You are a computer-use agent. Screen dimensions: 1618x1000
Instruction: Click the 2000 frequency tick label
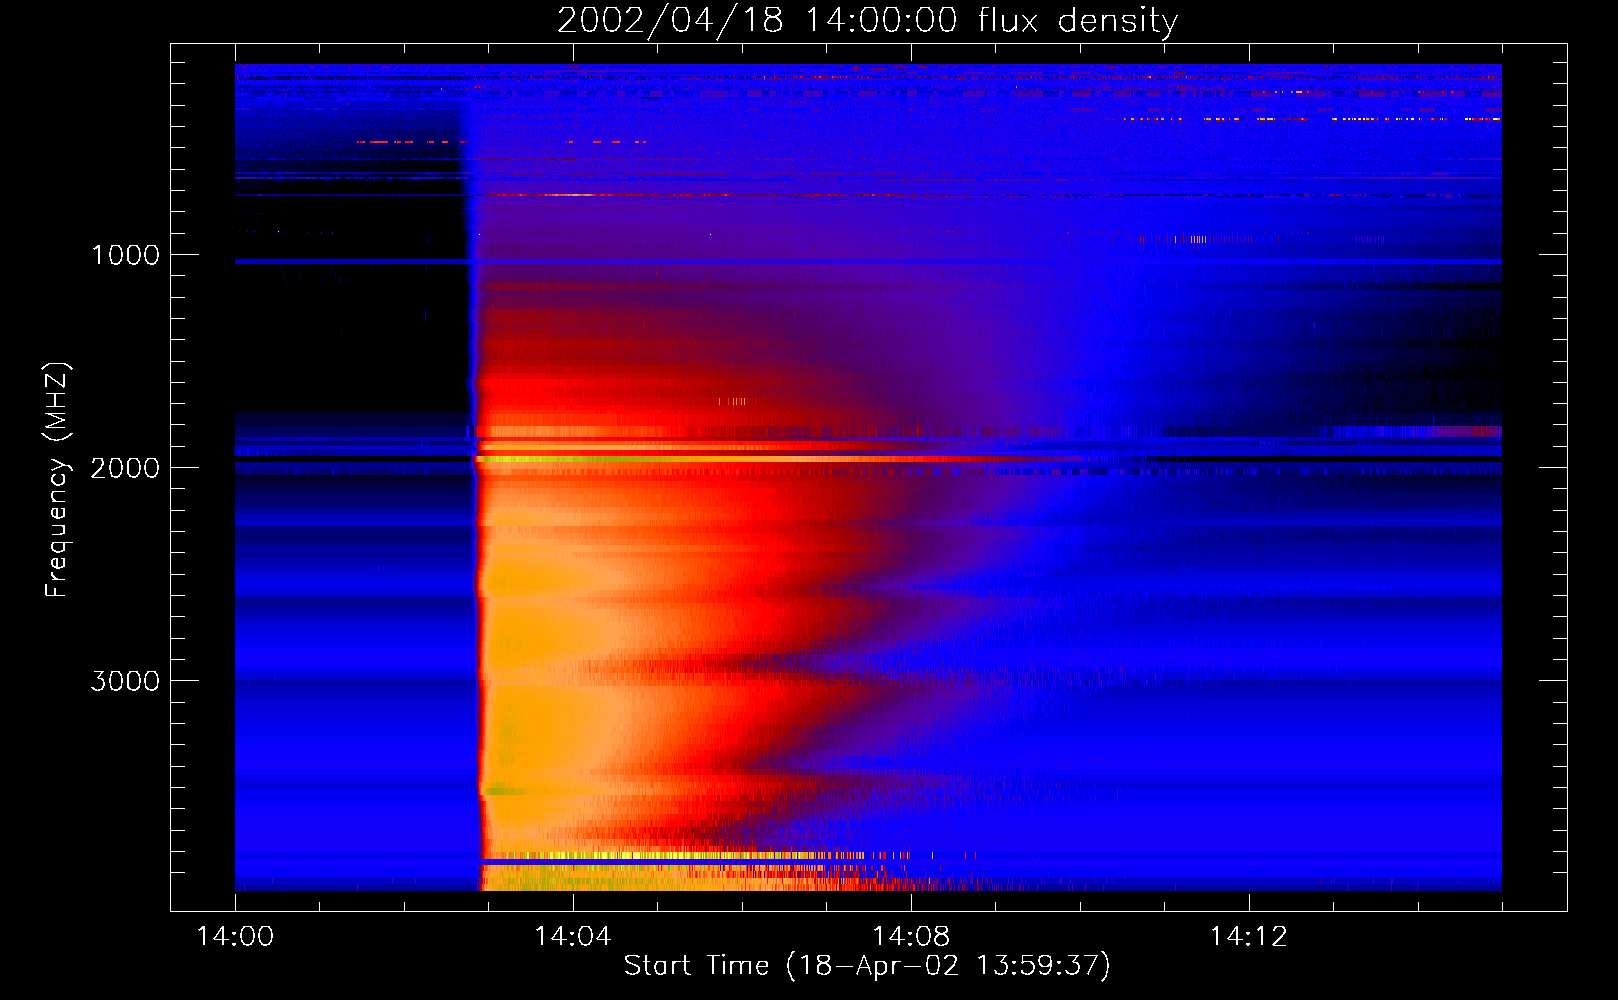[125, 468]
